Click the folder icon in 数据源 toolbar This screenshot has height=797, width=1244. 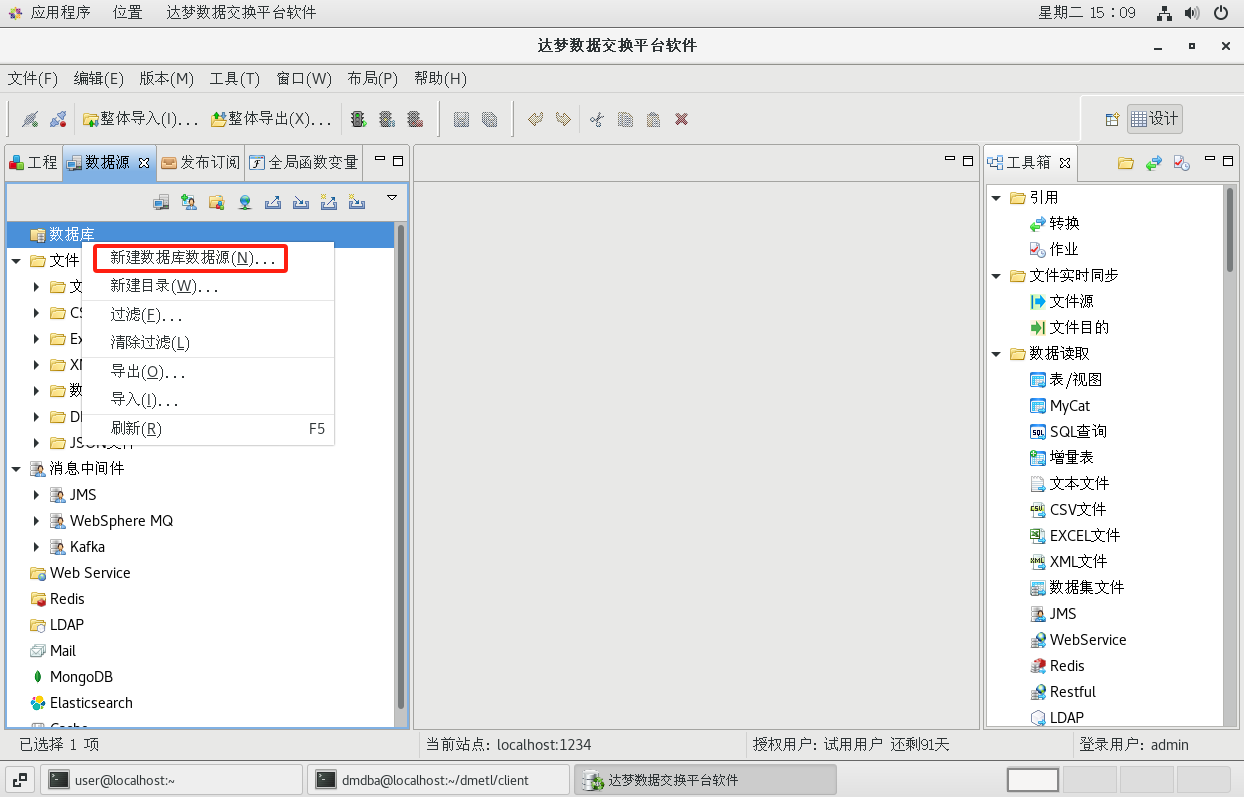216,202
